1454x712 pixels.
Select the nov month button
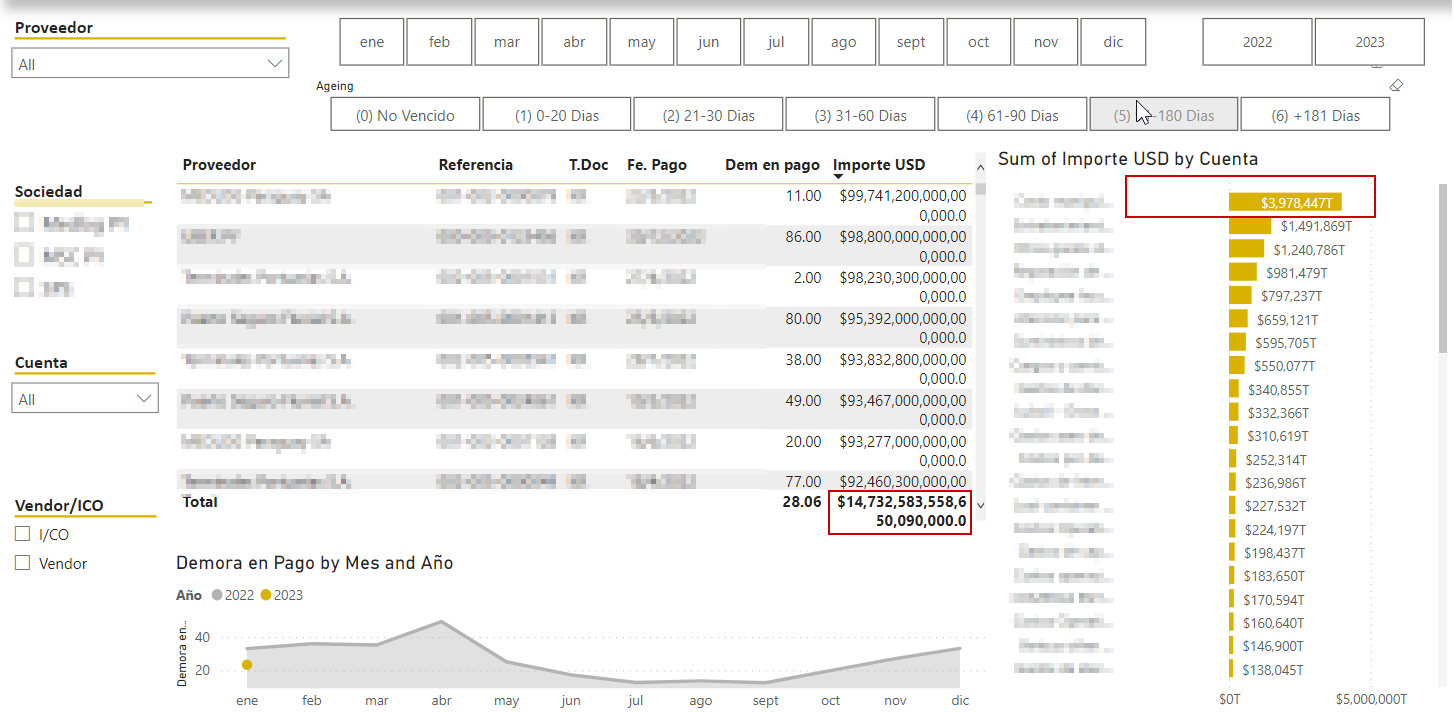[1046, 42]
